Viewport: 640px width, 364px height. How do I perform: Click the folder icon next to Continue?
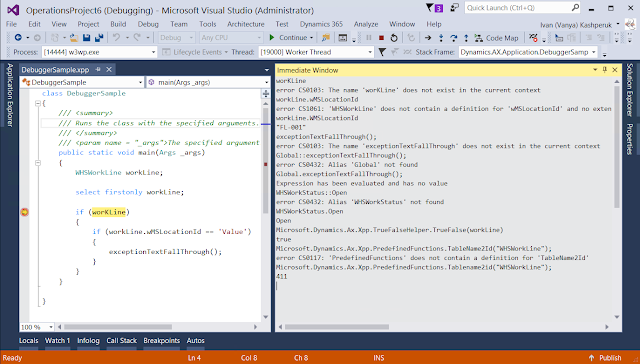(x=326, y=38)
